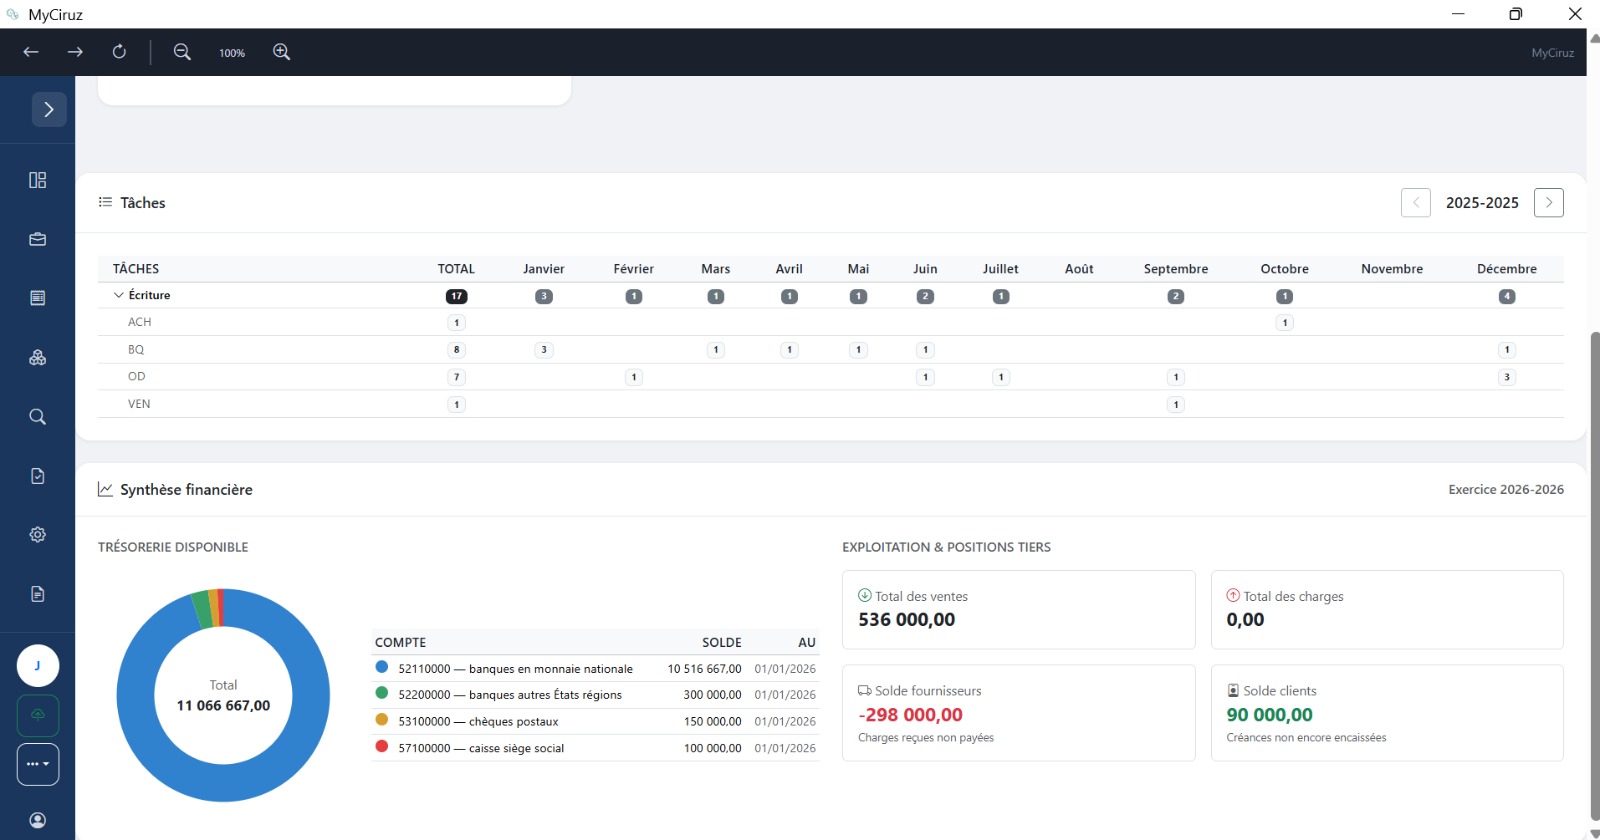Click blue swatch for account 52110000
This screenshot has height=840, width=1600.
click(x=381, y=667)
